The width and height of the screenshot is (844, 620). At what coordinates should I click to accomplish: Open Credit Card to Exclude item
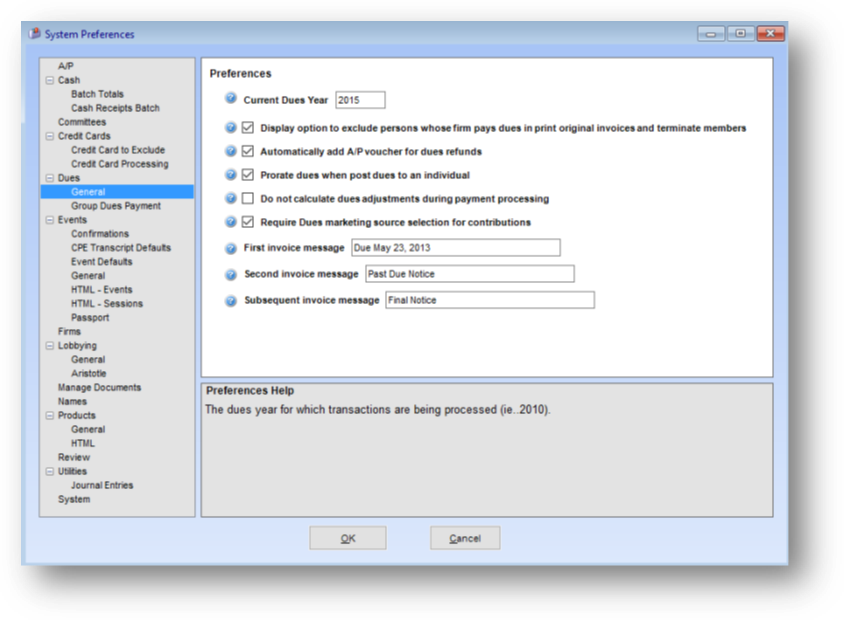pos(118,150)
